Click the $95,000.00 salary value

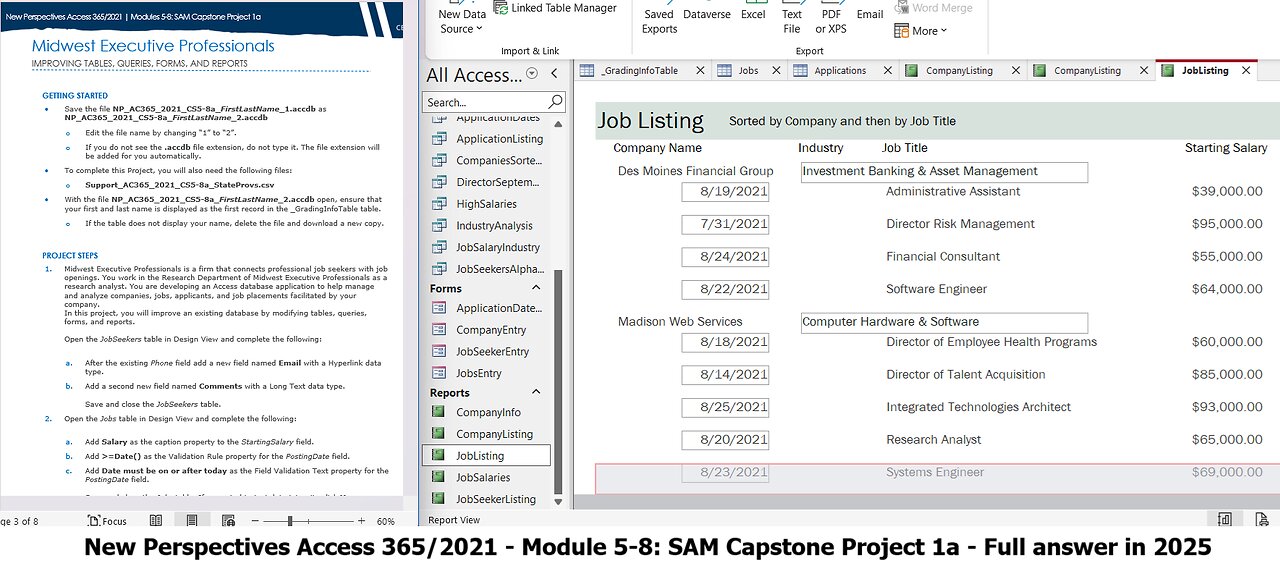pos(1227,224)
